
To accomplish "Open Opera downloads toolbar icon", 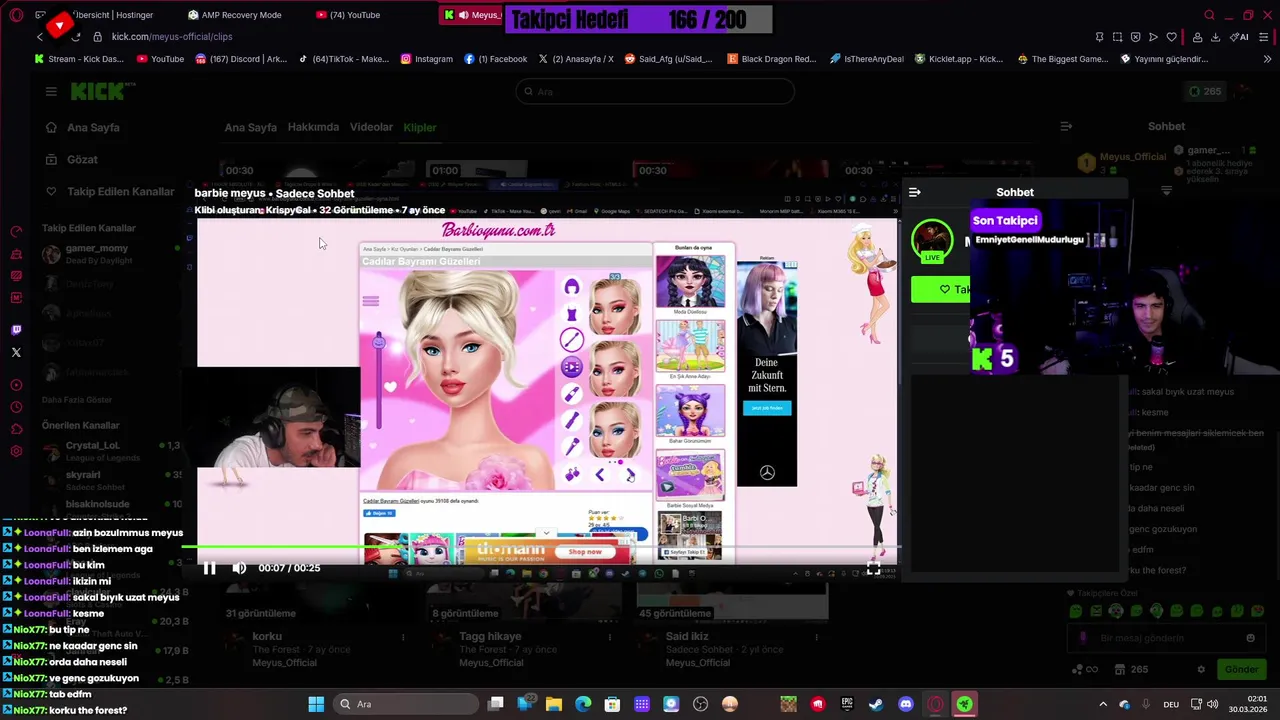I will (x=1215, y=37).
